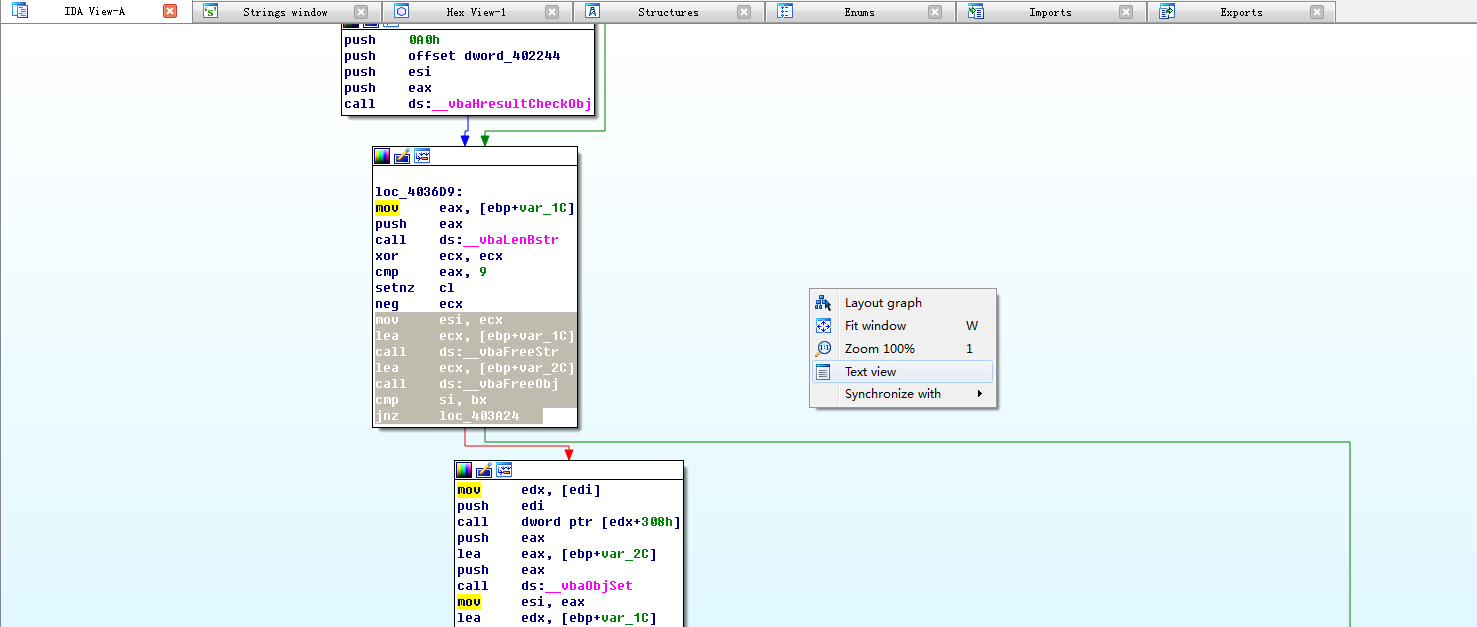Open the Imports tab
Image resolution: width=1477 pixels, height=627 pixels.
1050,12
